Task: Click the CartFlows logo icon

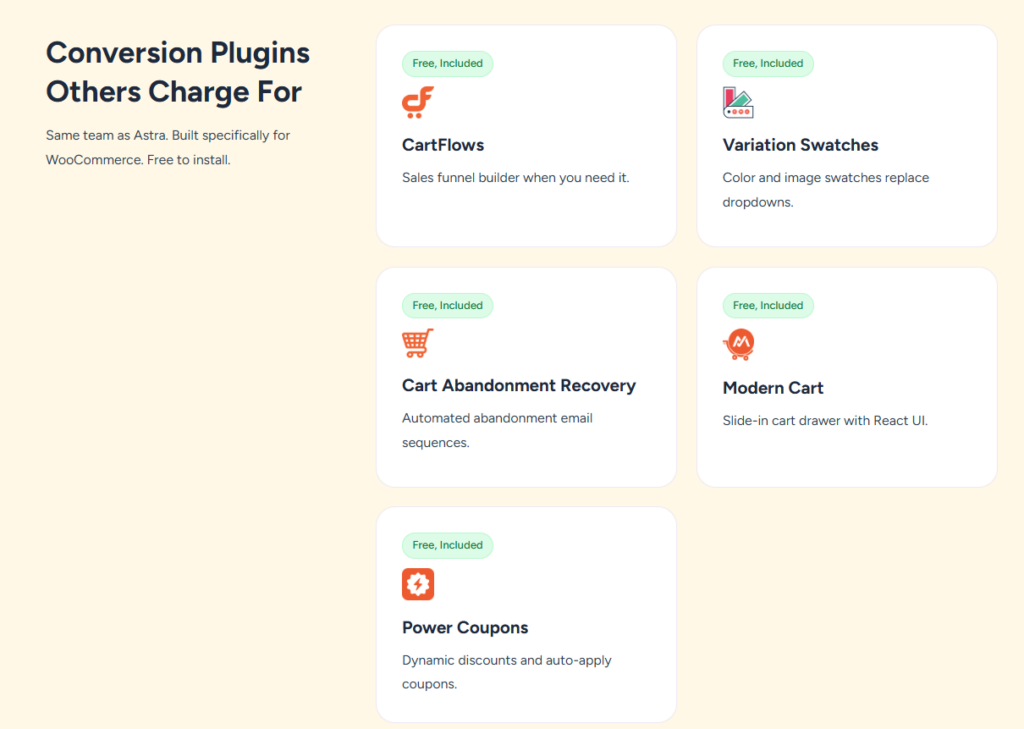Action: pos(418,103)
